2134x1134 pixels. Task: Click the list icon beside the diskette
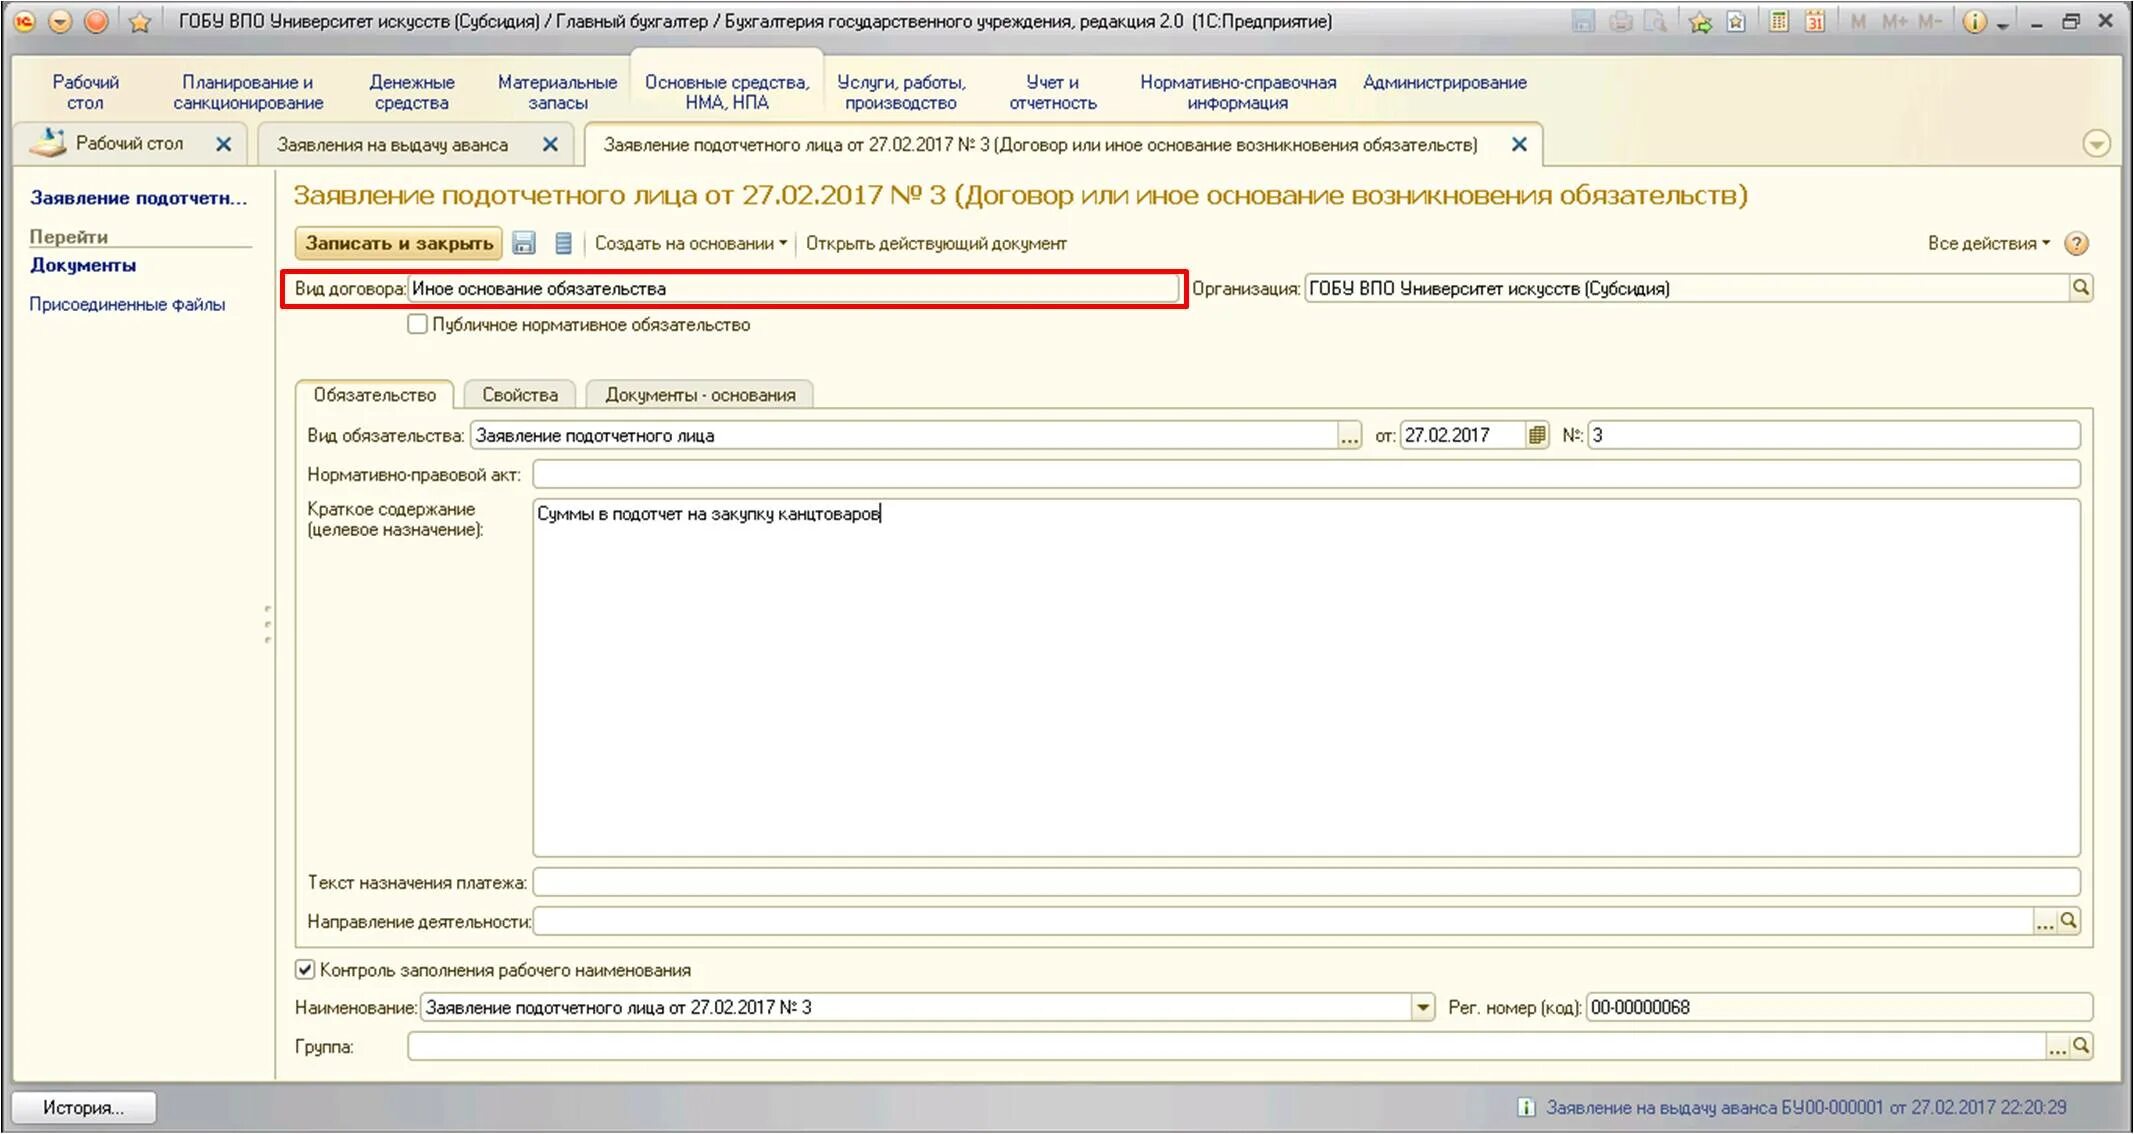563,243
